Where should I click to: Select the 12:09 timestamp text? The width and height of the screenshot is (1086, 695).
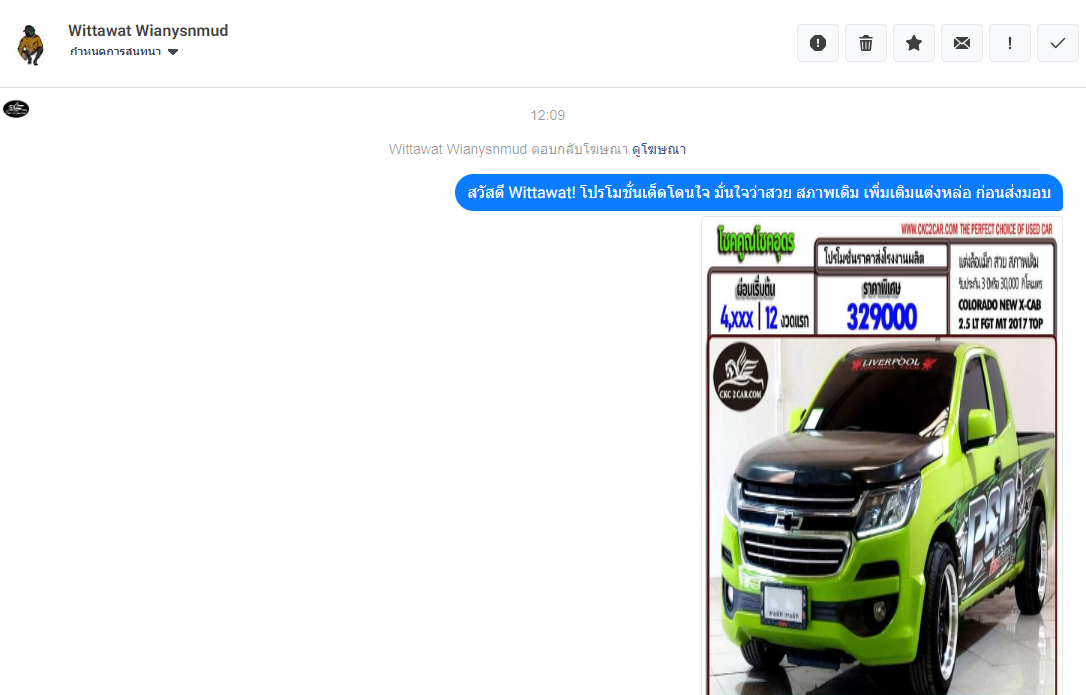point(547,115)
